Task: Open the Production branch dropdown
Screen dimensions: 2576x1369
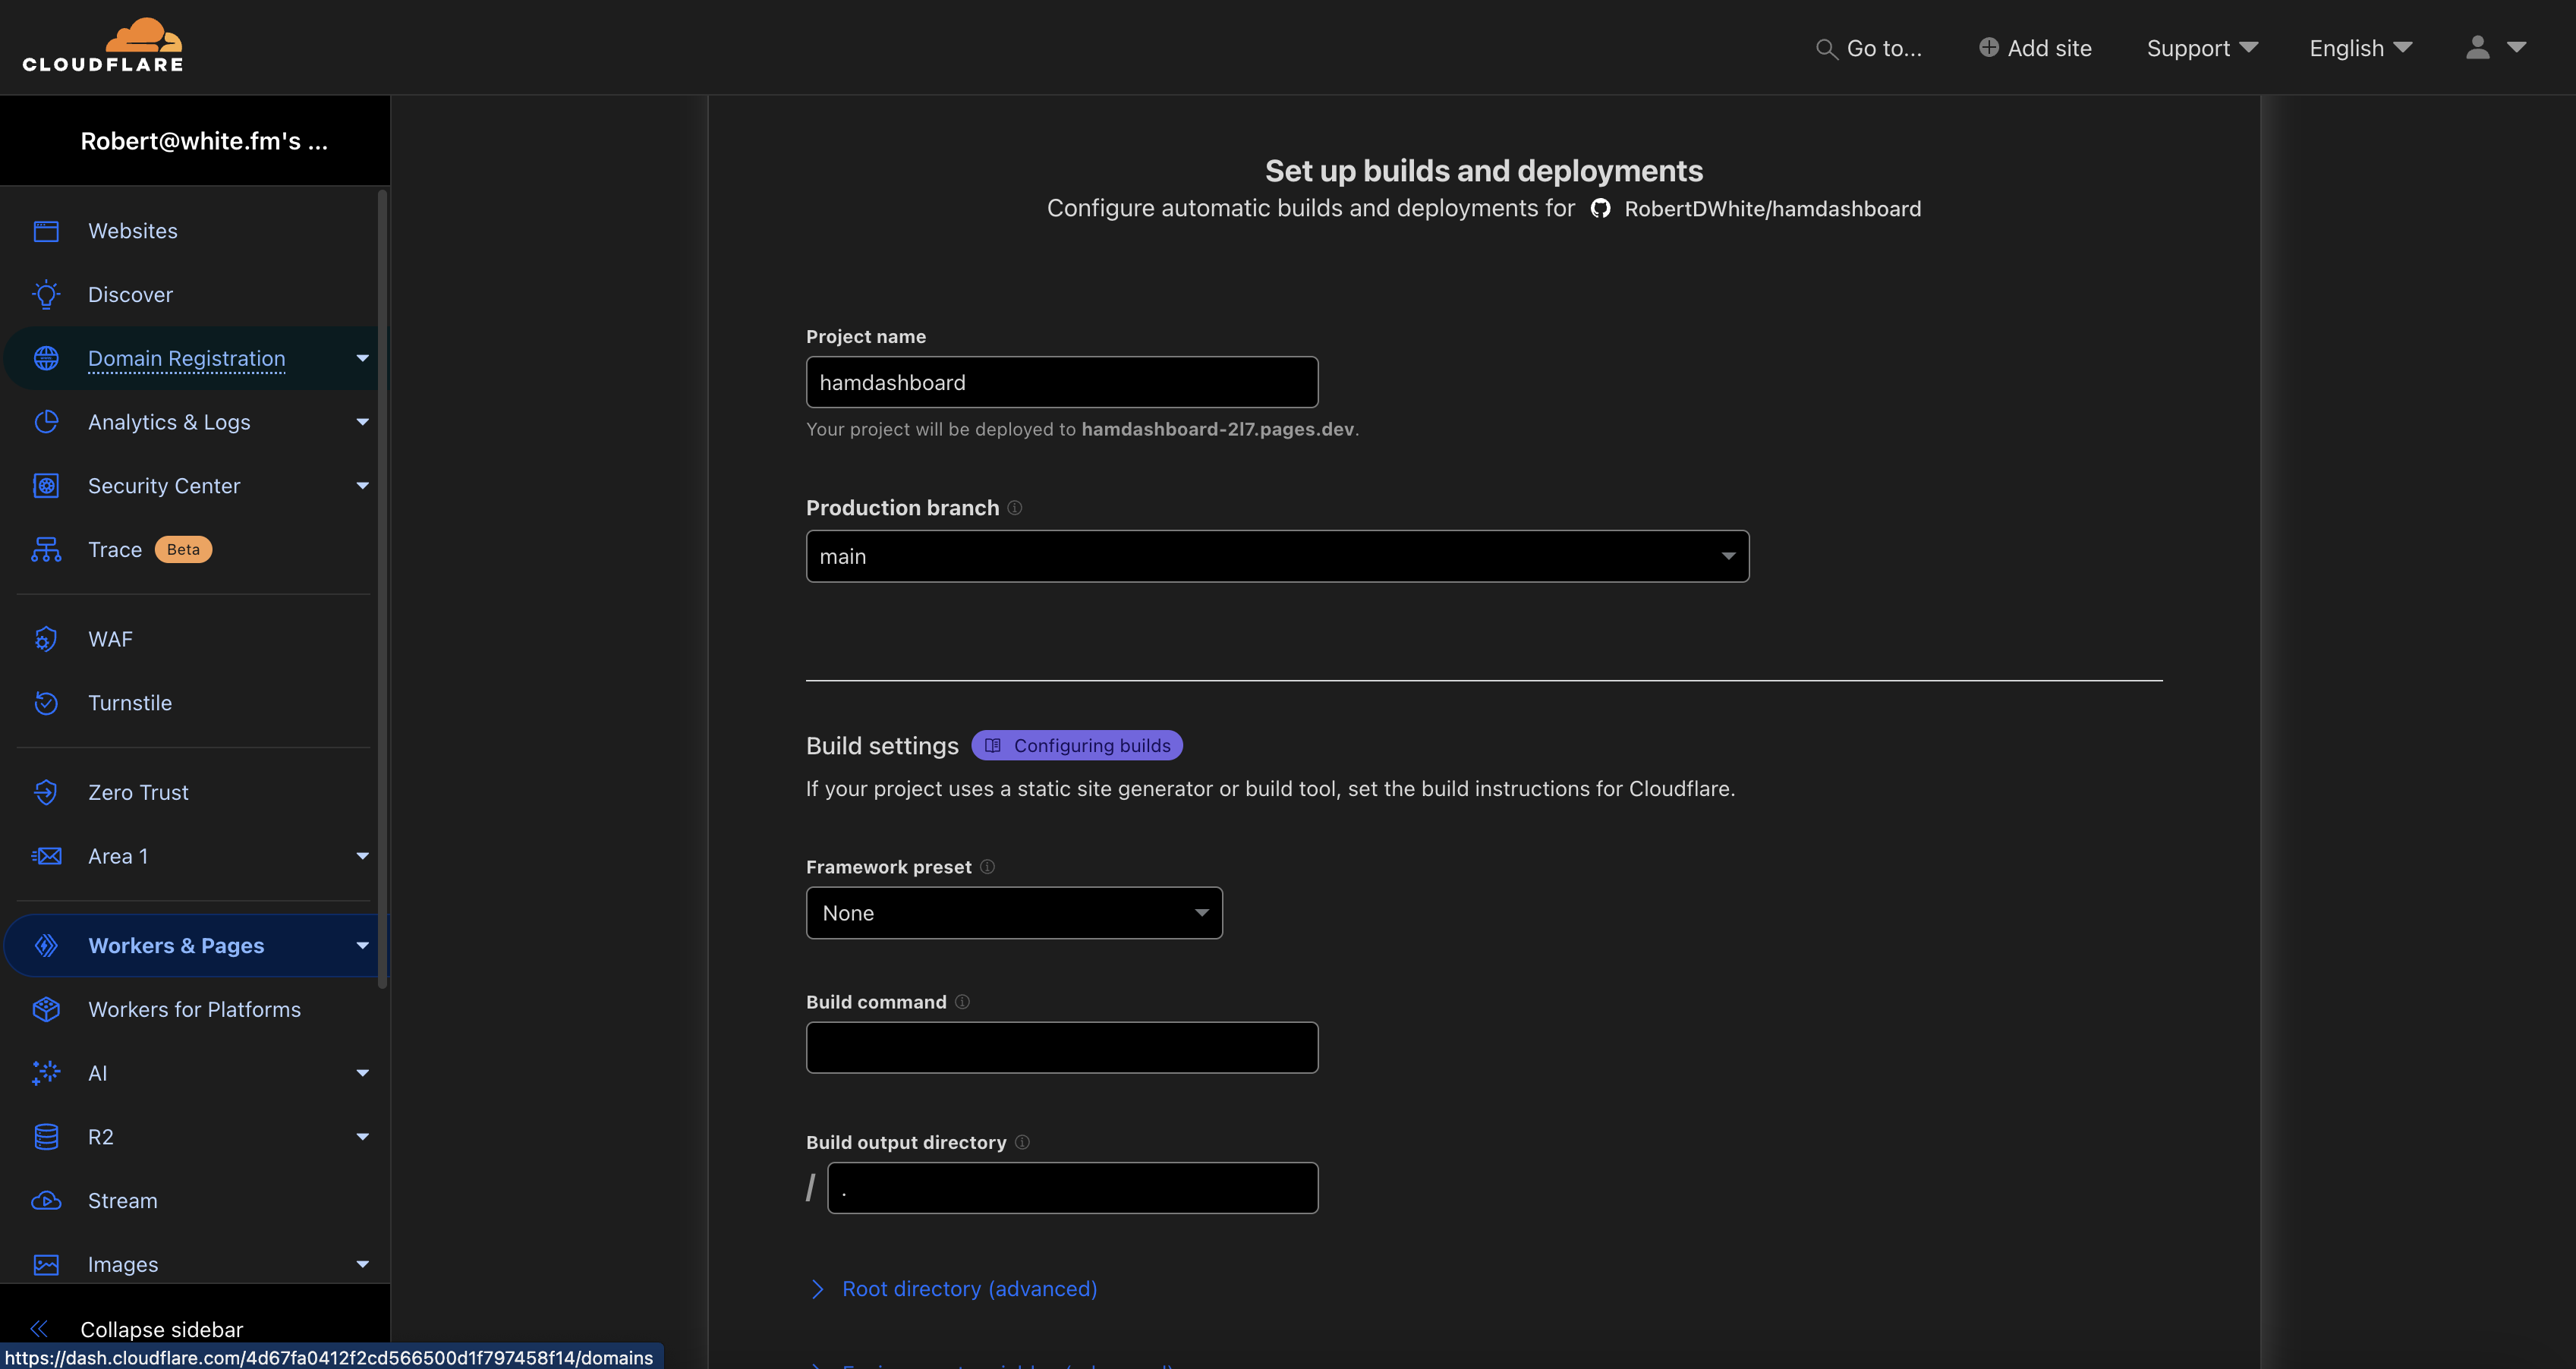Action: click(x=1277, y=557)
